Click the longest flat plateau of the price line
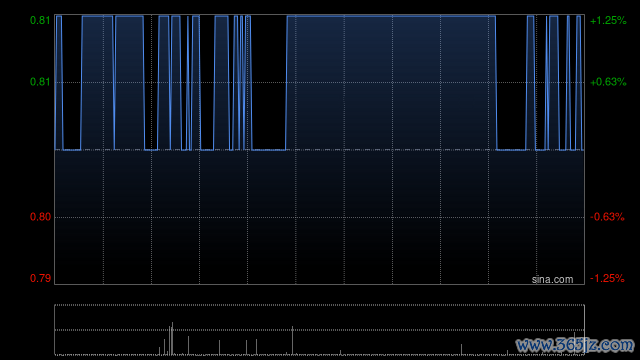This screenshot has height=360, width=640. pyautogui.click(x=391, y=16)
